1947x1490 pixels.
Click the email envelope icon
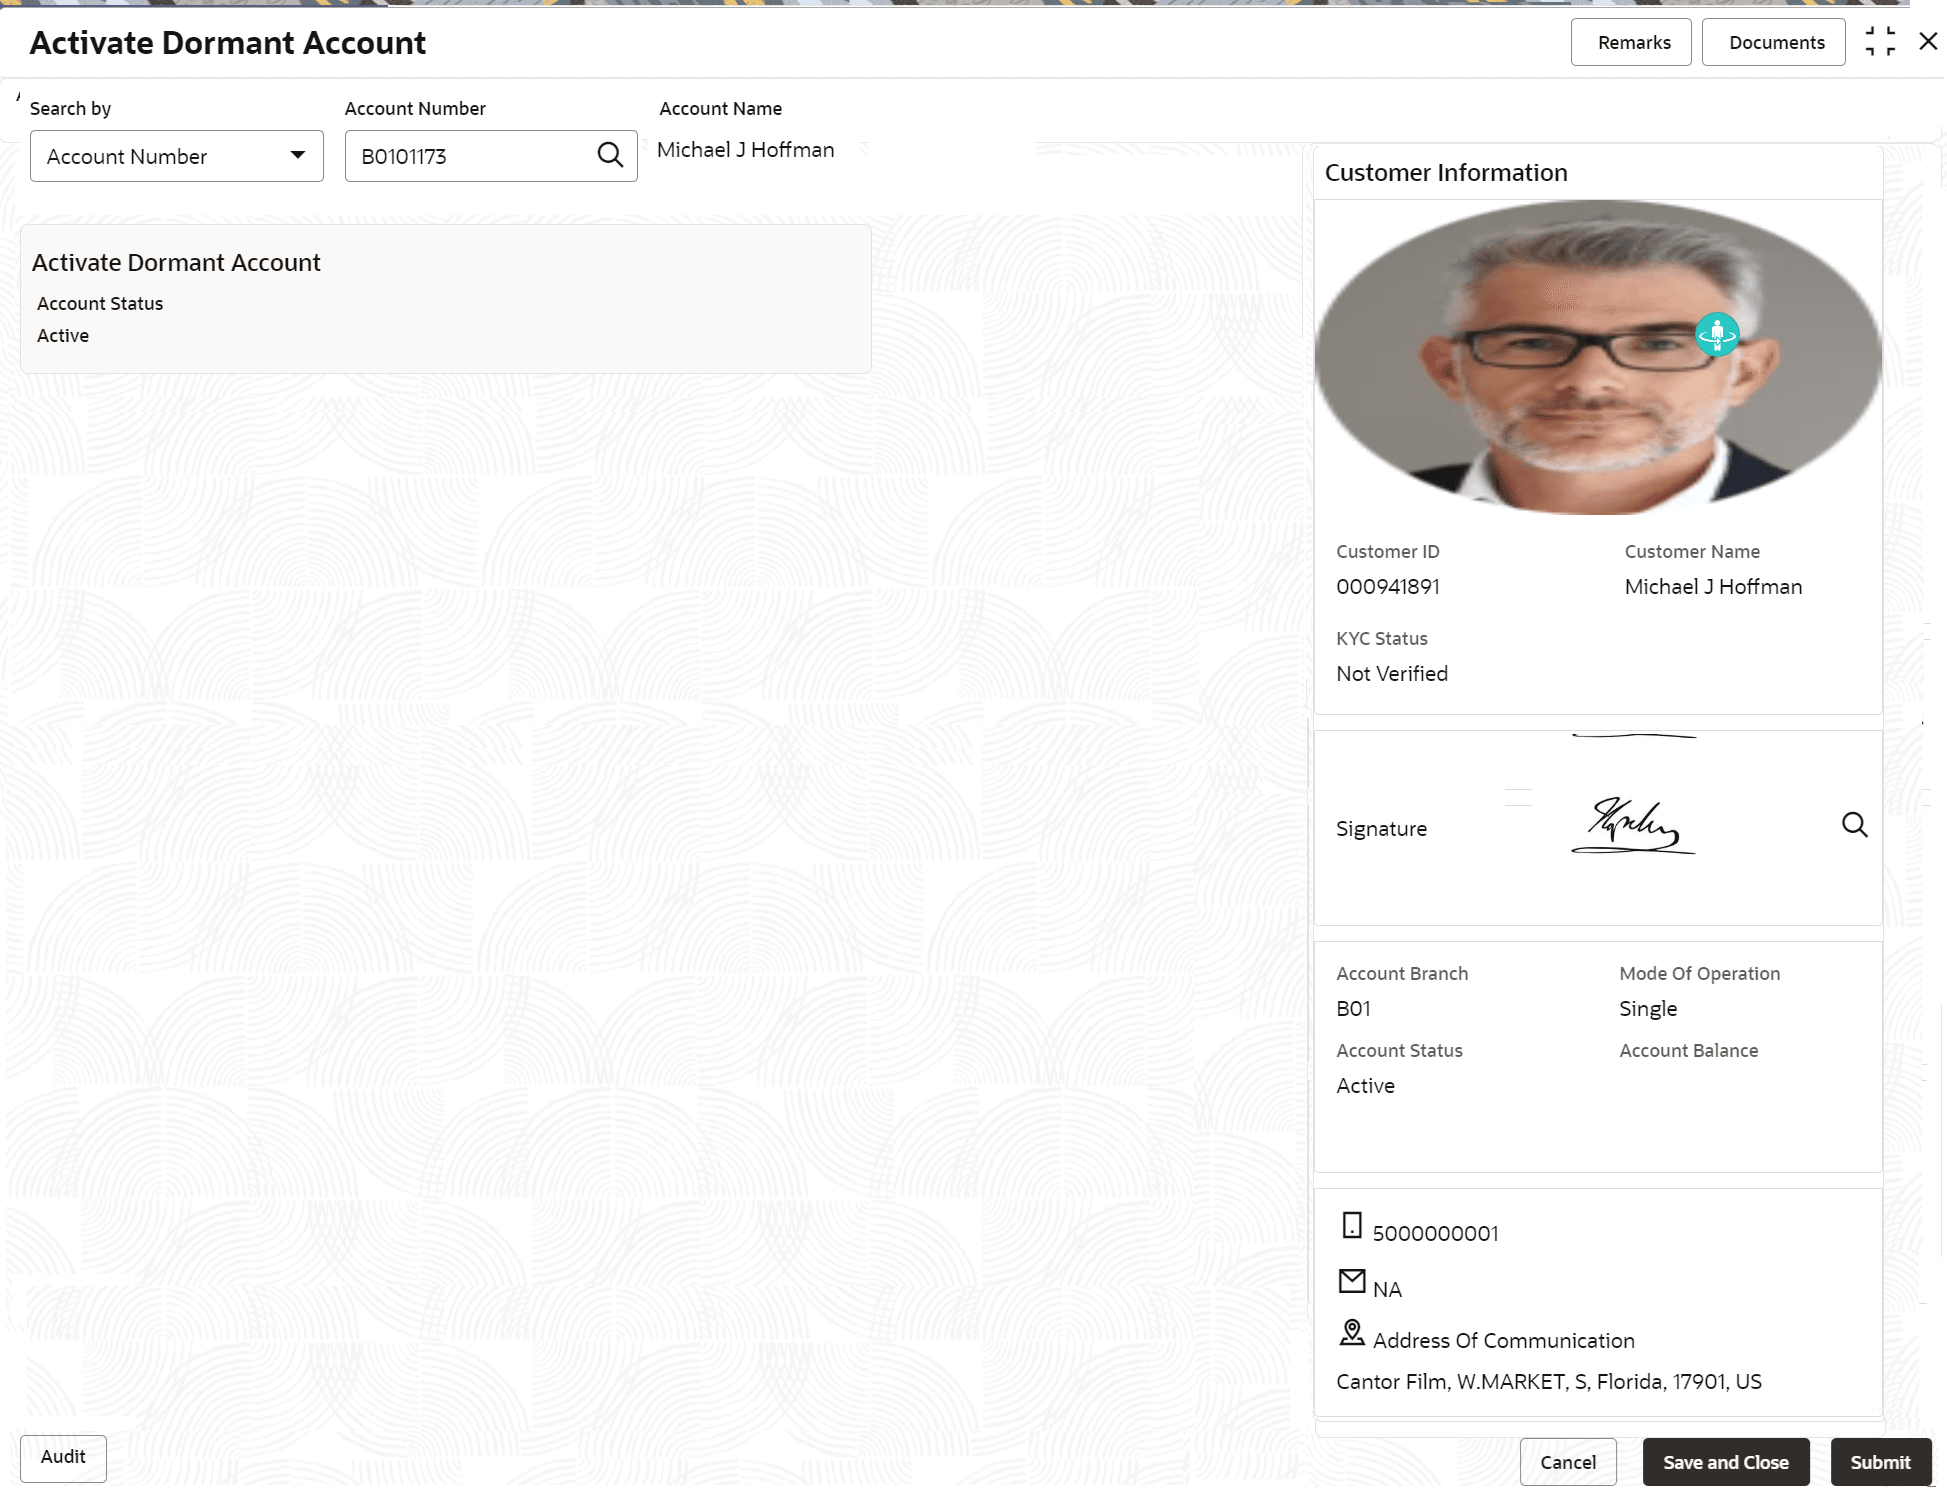point(1351,1281)
